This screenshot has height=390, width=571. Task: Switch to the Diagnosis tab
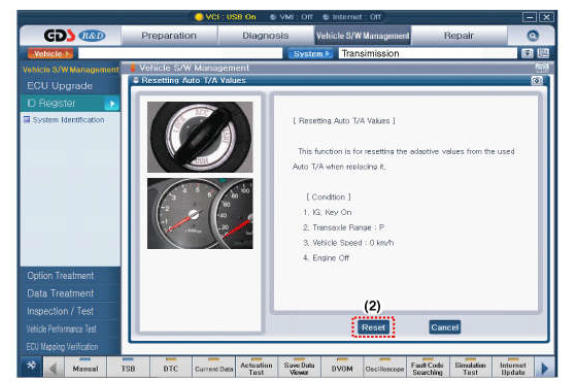(265, 36)
